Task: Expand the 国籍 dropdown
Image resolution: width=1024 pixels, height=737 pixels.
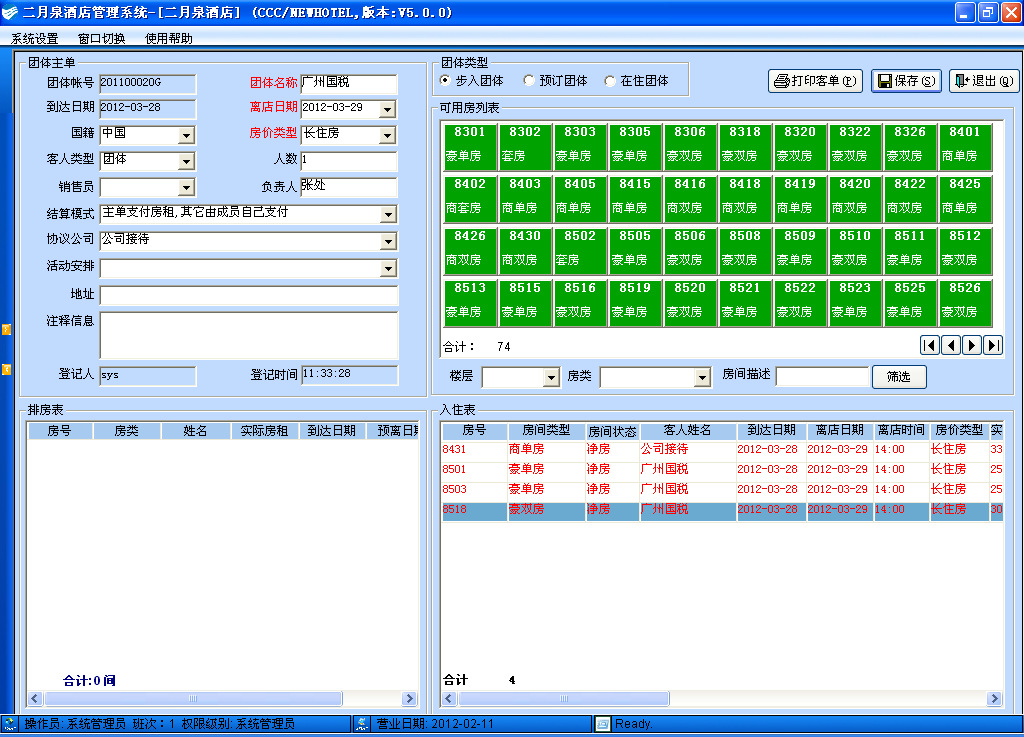Action: 186,135
